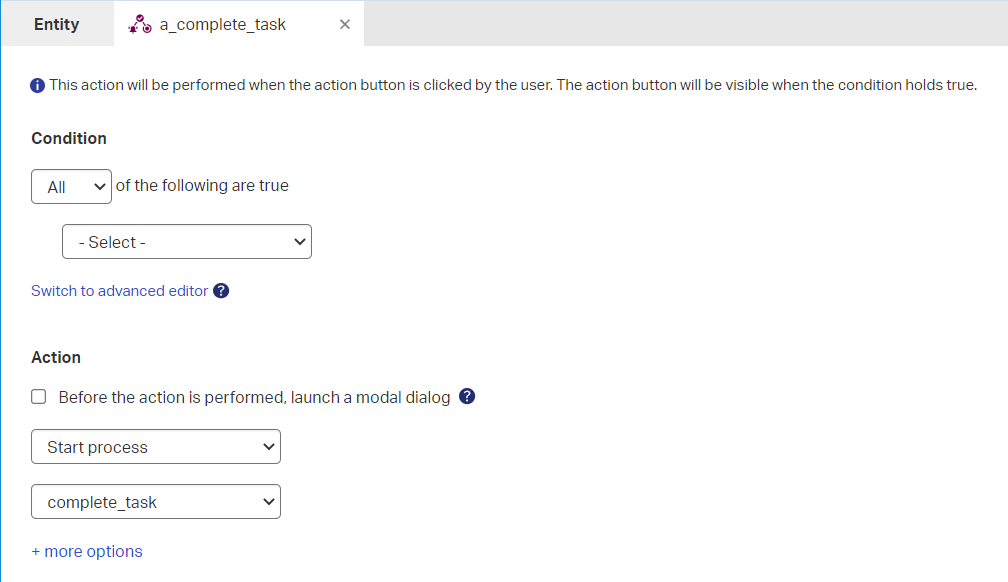Screen dimensions: 1008x582
Task: Enable launching a modal dialog before action
Action: 39,397
